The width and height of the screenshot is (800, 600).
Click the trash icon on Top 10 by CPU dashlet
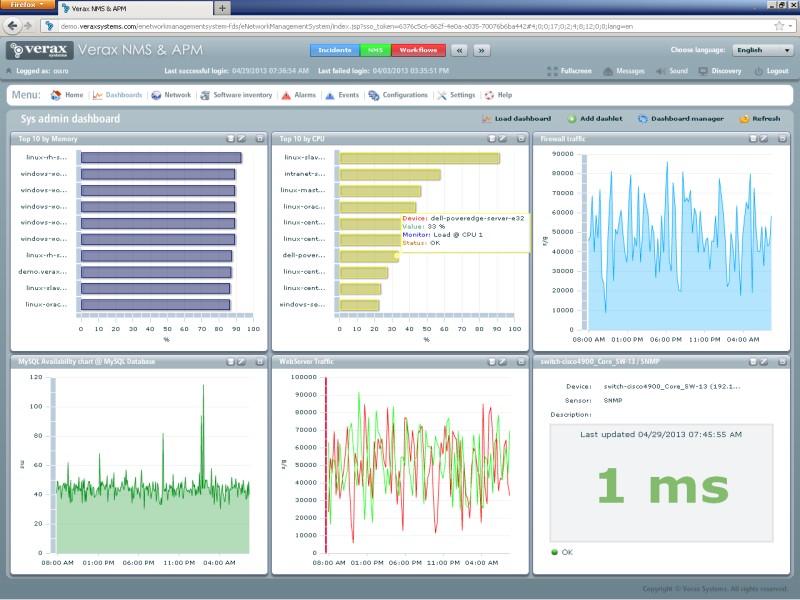tap(492, 138)
